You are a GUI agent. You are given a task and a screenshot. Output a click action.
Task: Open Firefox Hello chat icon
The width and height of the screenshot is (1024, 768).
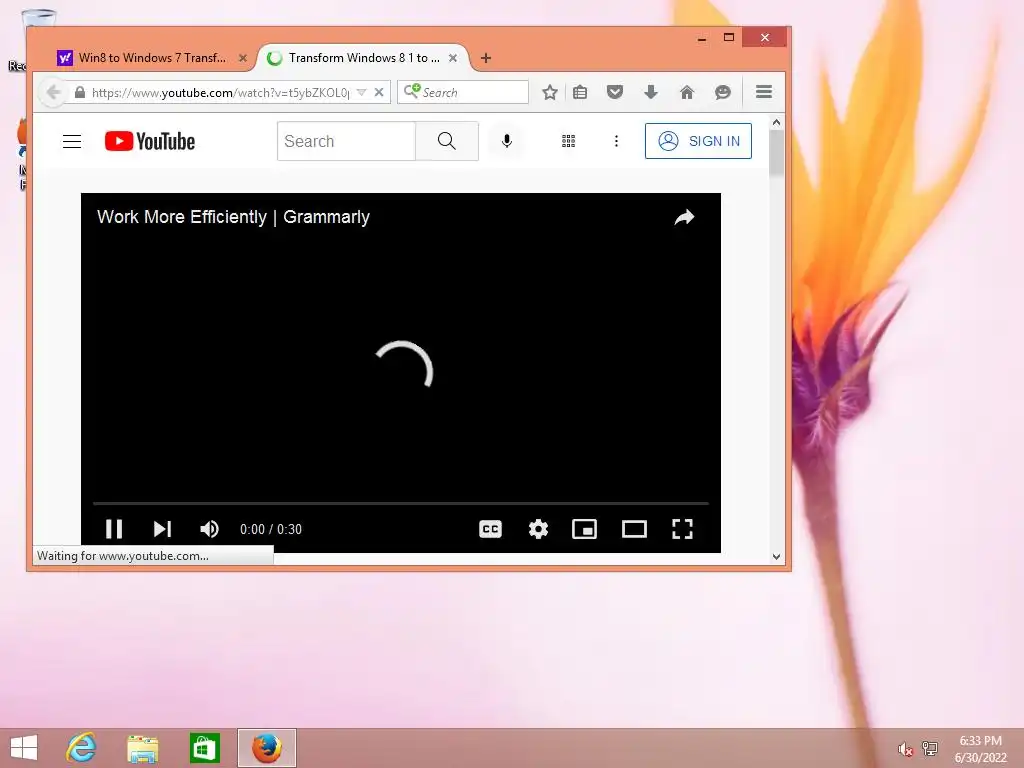click(722, 92)
